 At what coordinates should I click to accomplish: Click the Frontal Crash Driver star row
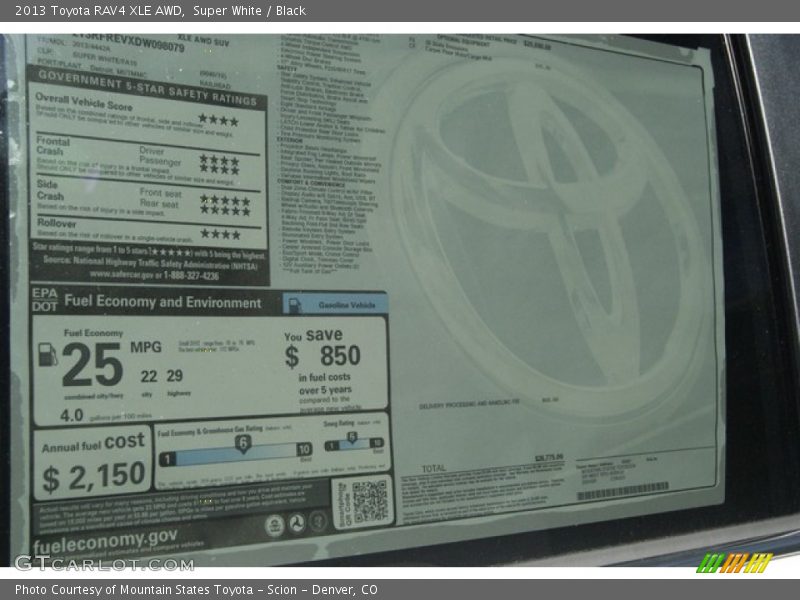click(x=219, y=160)
